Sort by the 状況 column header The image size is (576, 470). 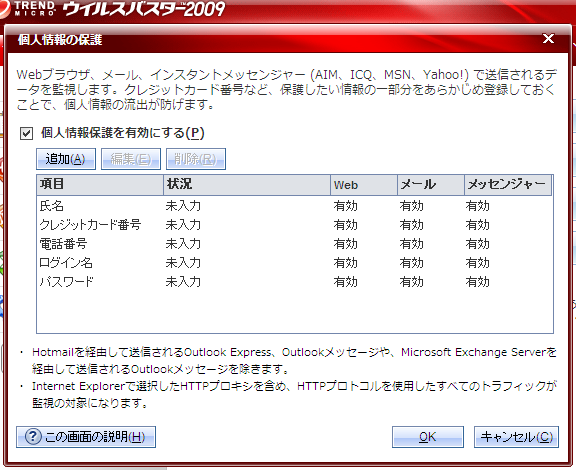247,185
